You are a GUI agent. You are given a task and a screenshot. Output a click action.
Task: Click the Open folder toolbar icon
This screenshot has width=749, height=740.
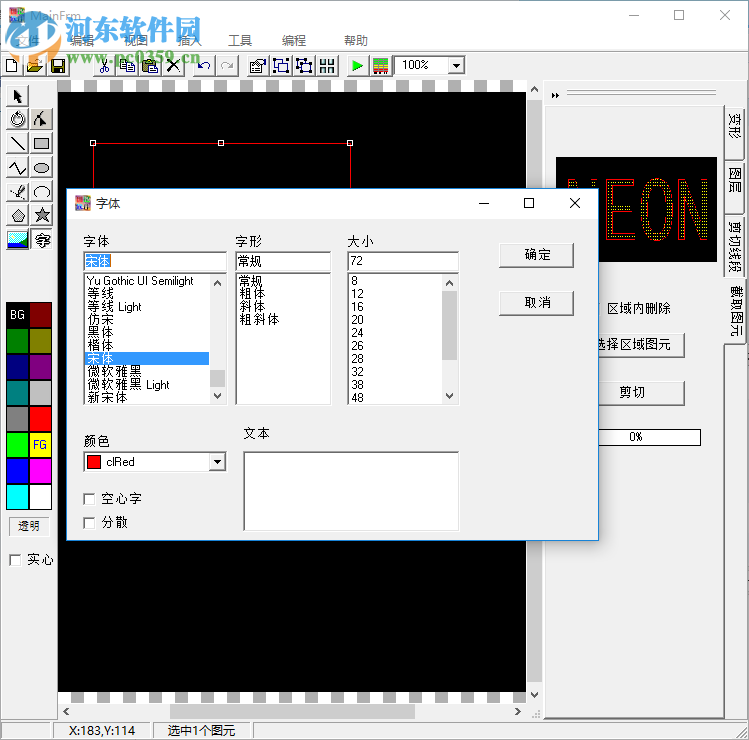pyautogui.click(x=35, y=65)
